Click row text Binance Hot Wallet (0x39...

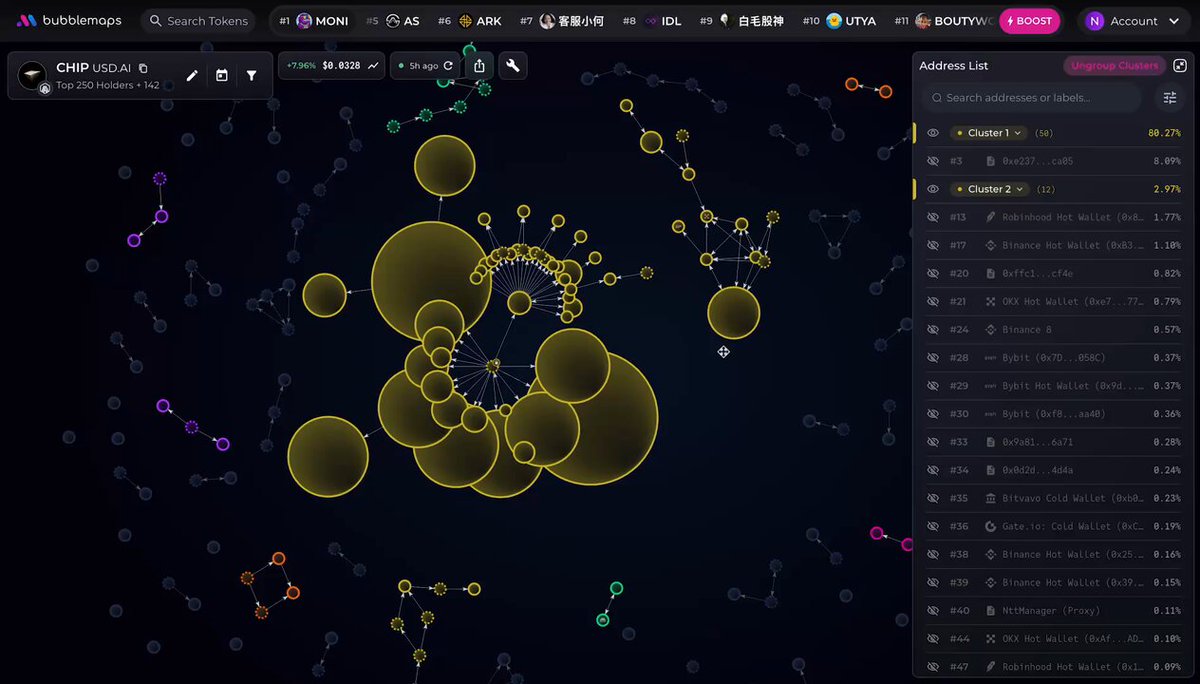(x=1072, y=582)
